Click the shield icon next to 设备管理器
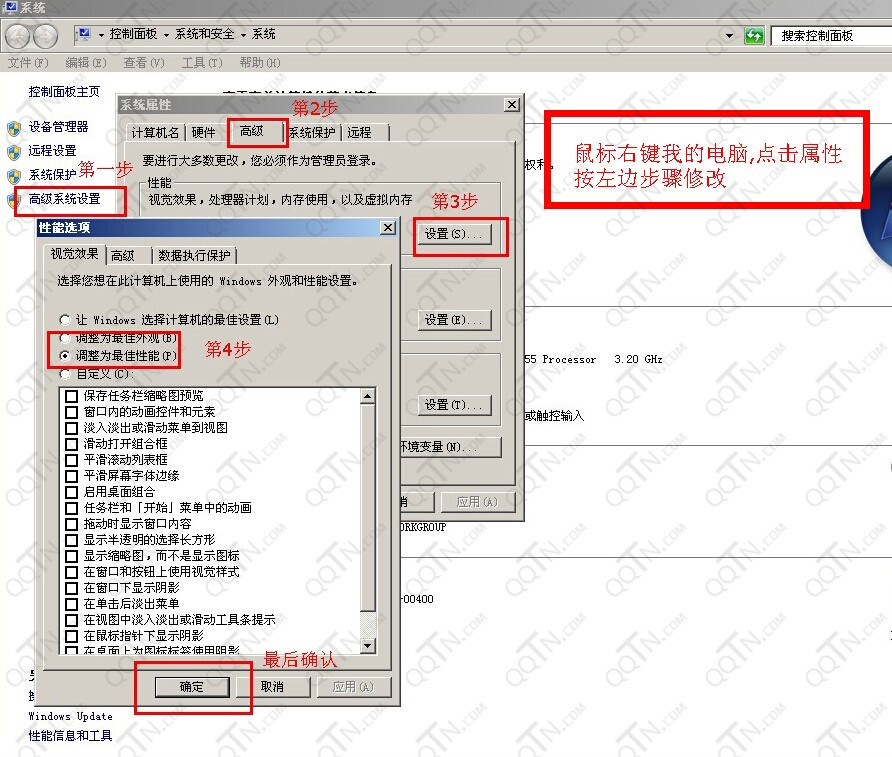This screenshot has width=892, height=757. tap(14, 128)
